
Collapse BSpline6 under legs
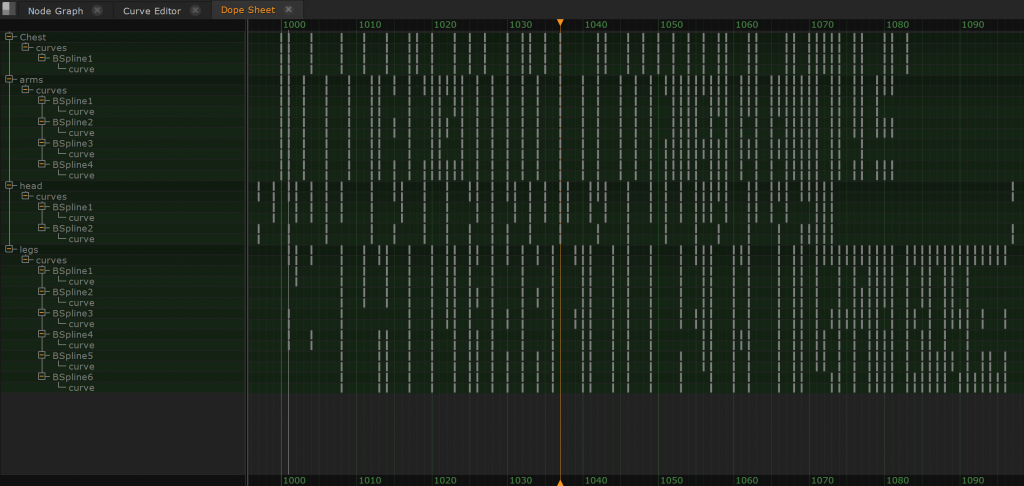[42, 377]
